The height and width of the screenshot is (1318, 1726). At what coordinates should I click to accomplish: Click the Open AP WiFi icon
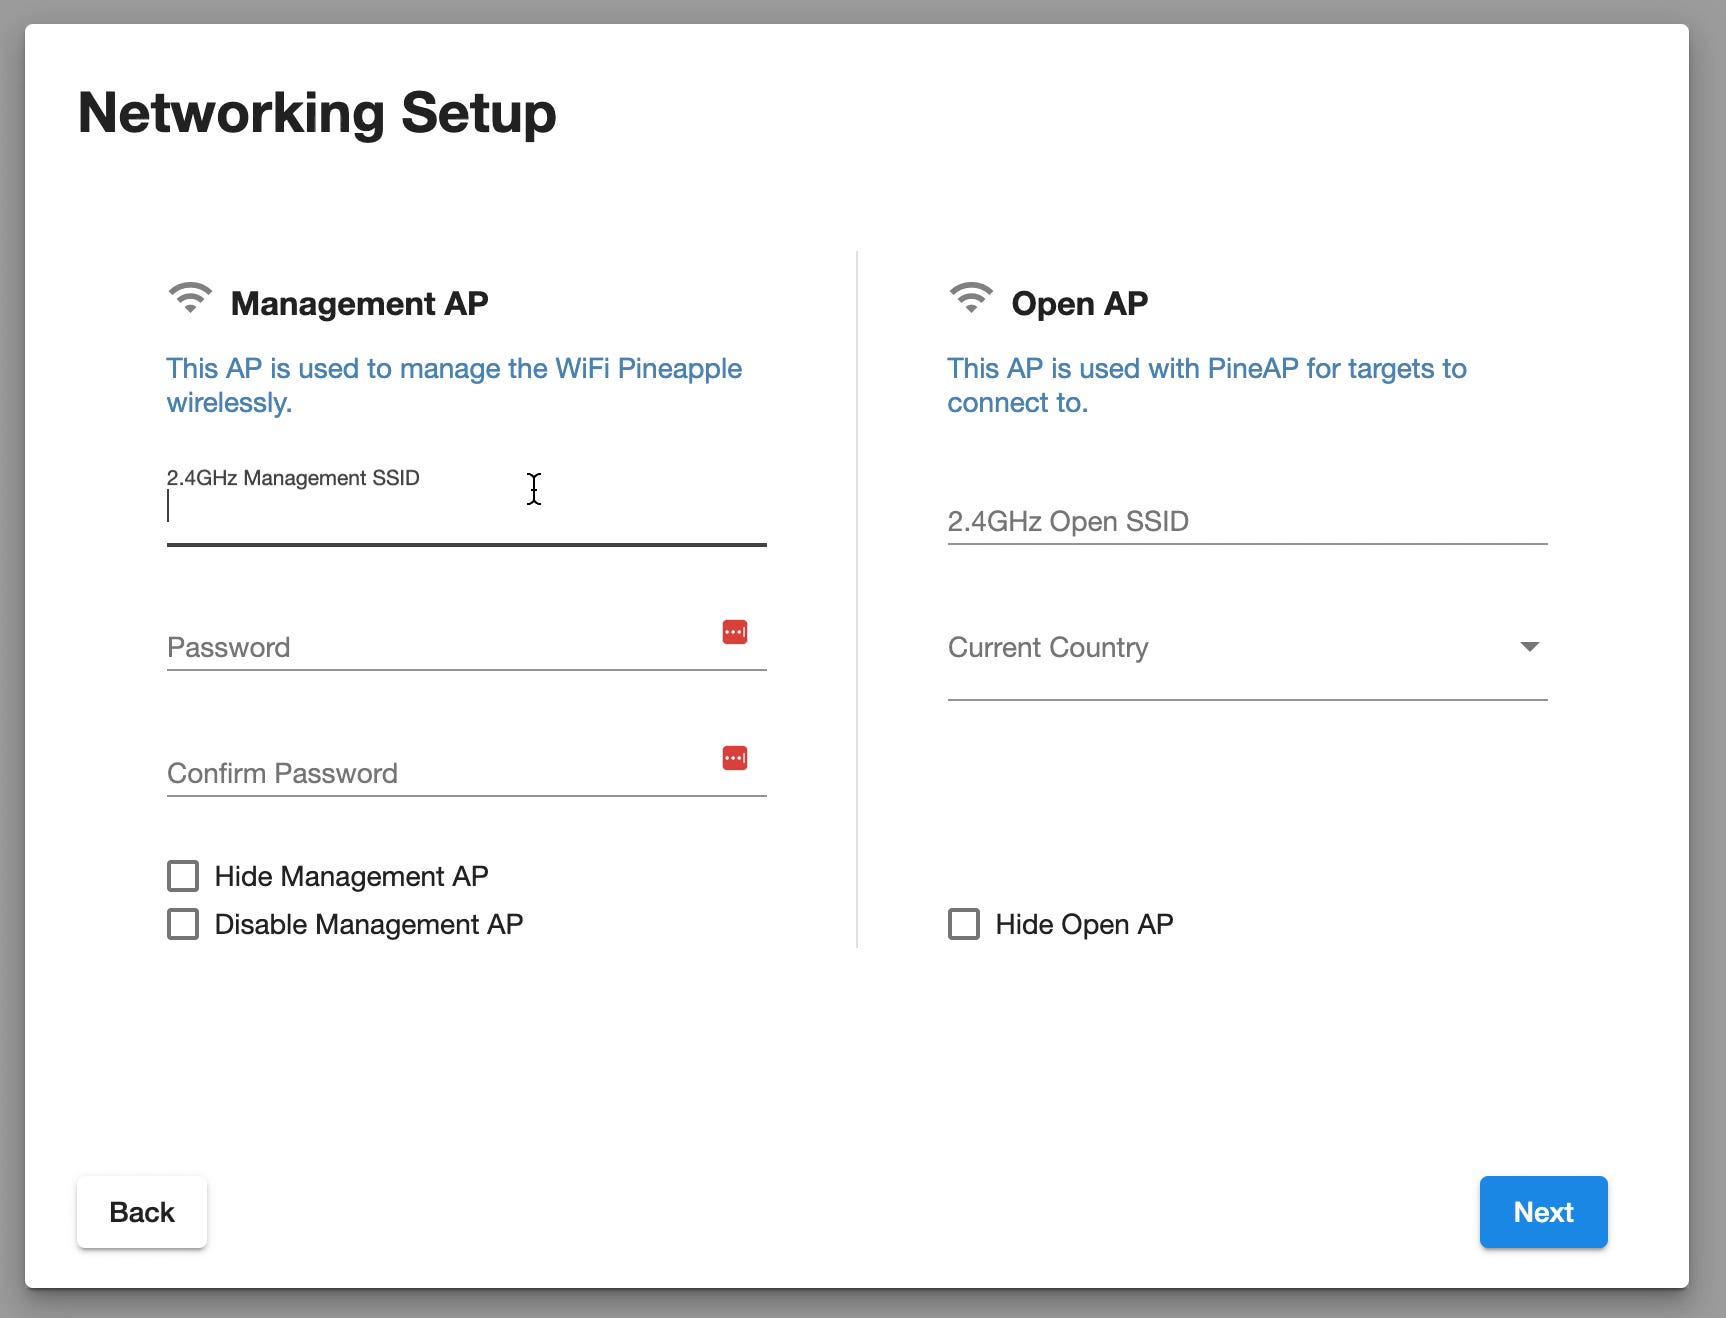tap(970, 299)
